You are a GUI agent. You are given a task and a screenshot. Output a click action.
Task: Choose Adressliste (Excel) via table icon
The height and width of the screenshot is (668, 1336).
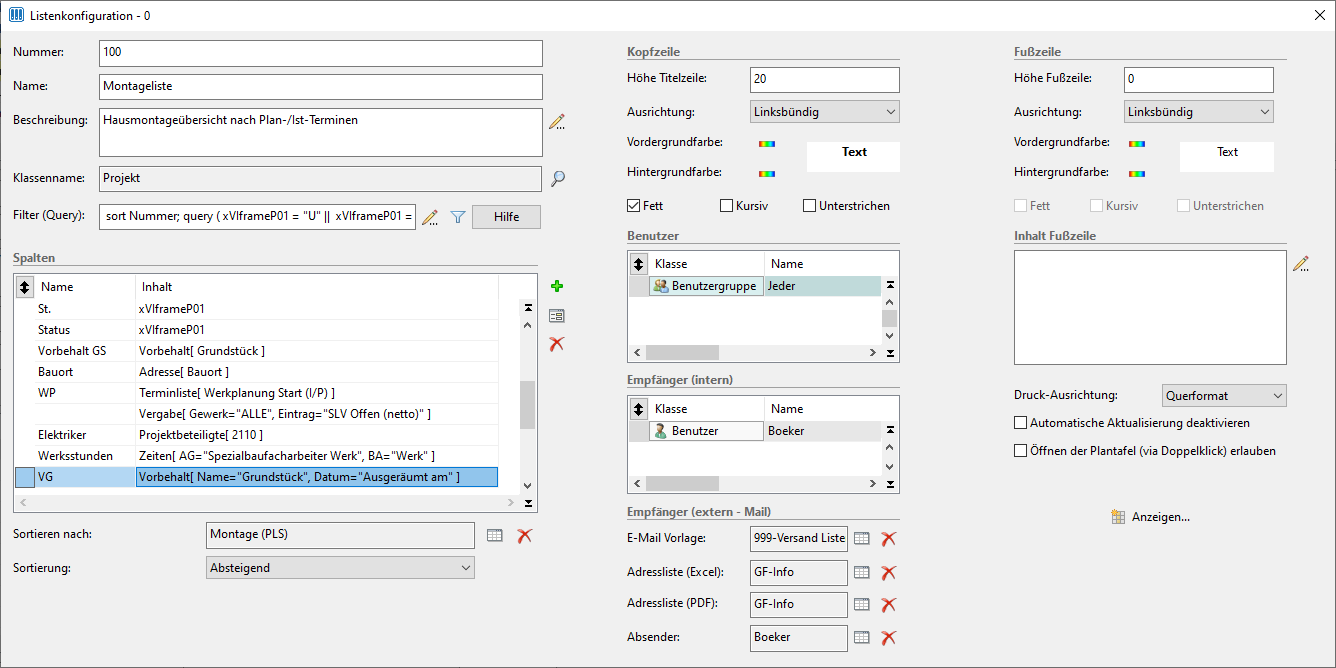[861, 573]
